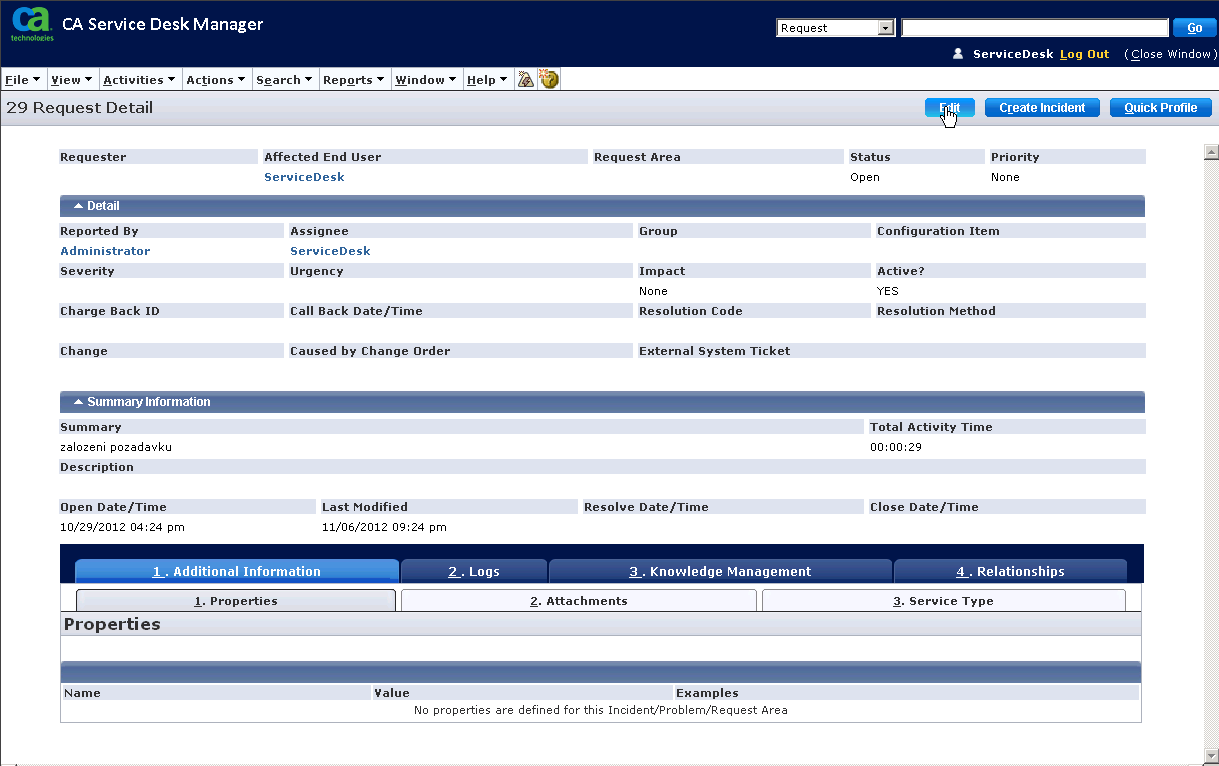Click the Open Date value 10/29/2012 04:24 pm

point(122,527)
